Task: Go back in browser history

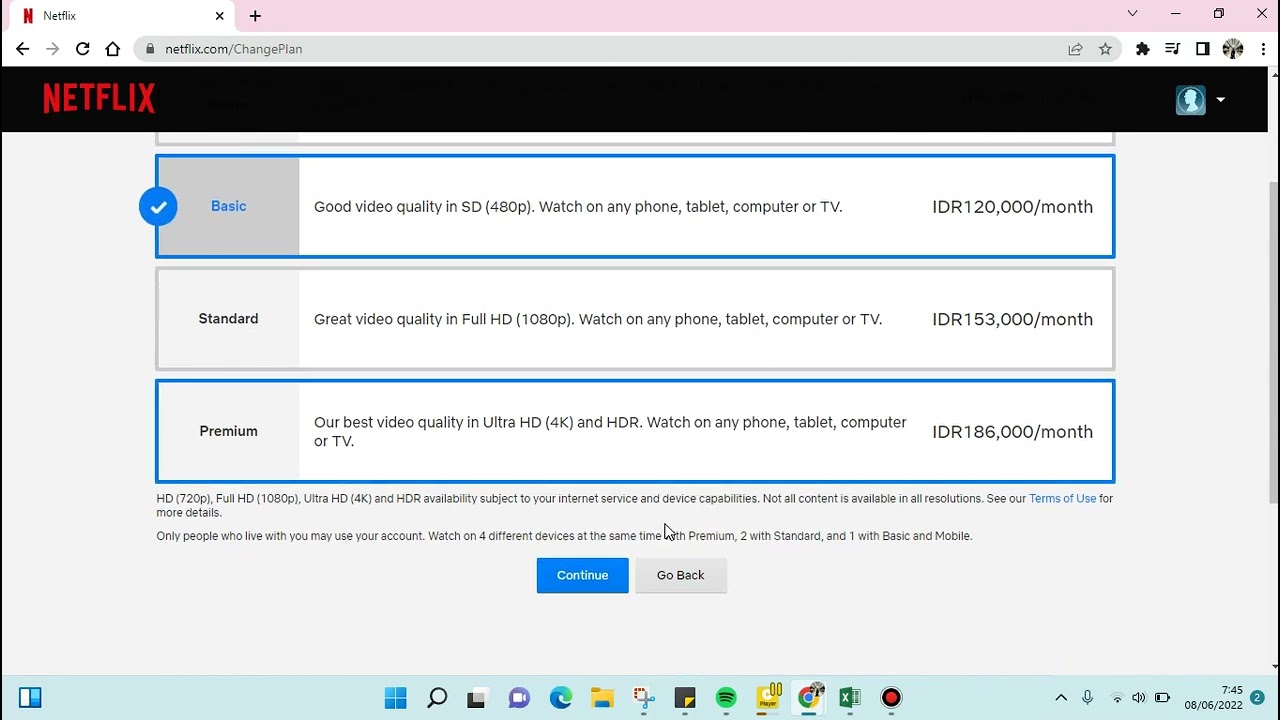Action: point(22,49)
